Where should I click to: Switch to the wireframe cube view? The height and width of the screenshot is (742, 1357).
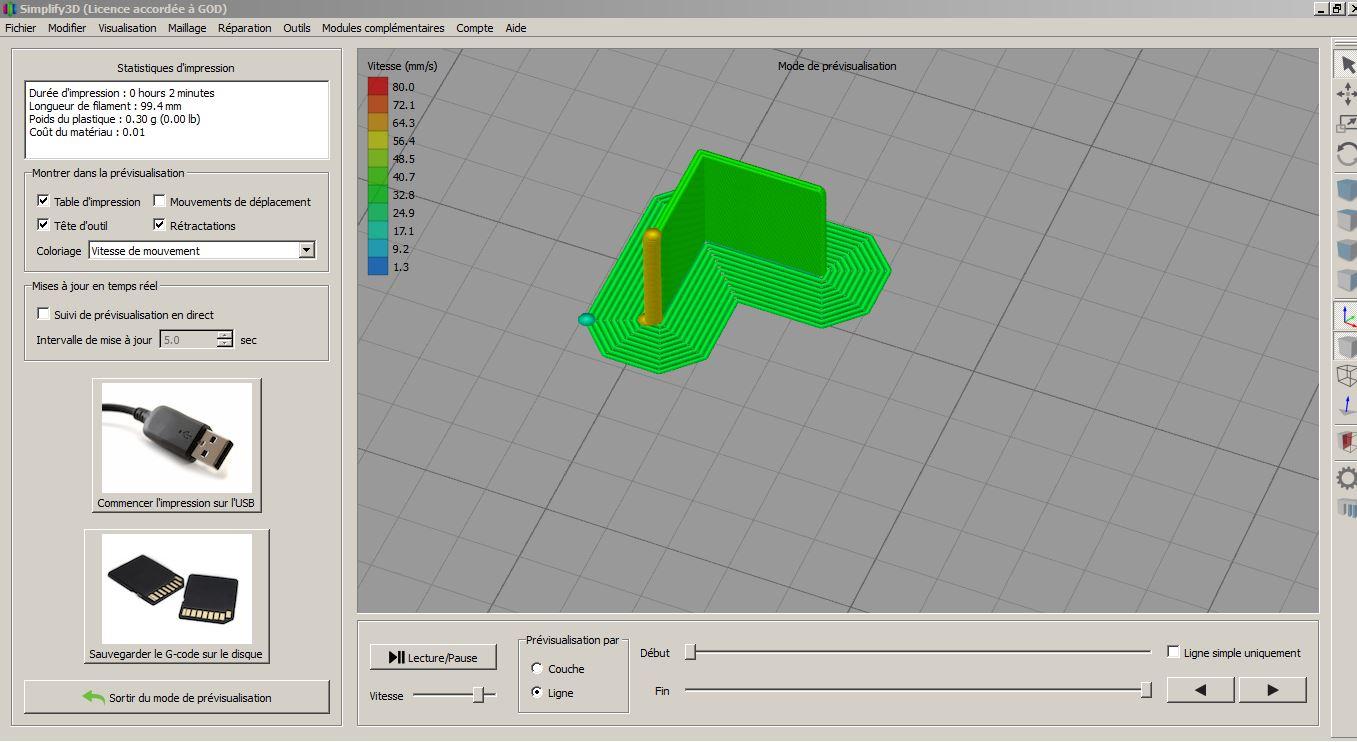pos(1347,376)
